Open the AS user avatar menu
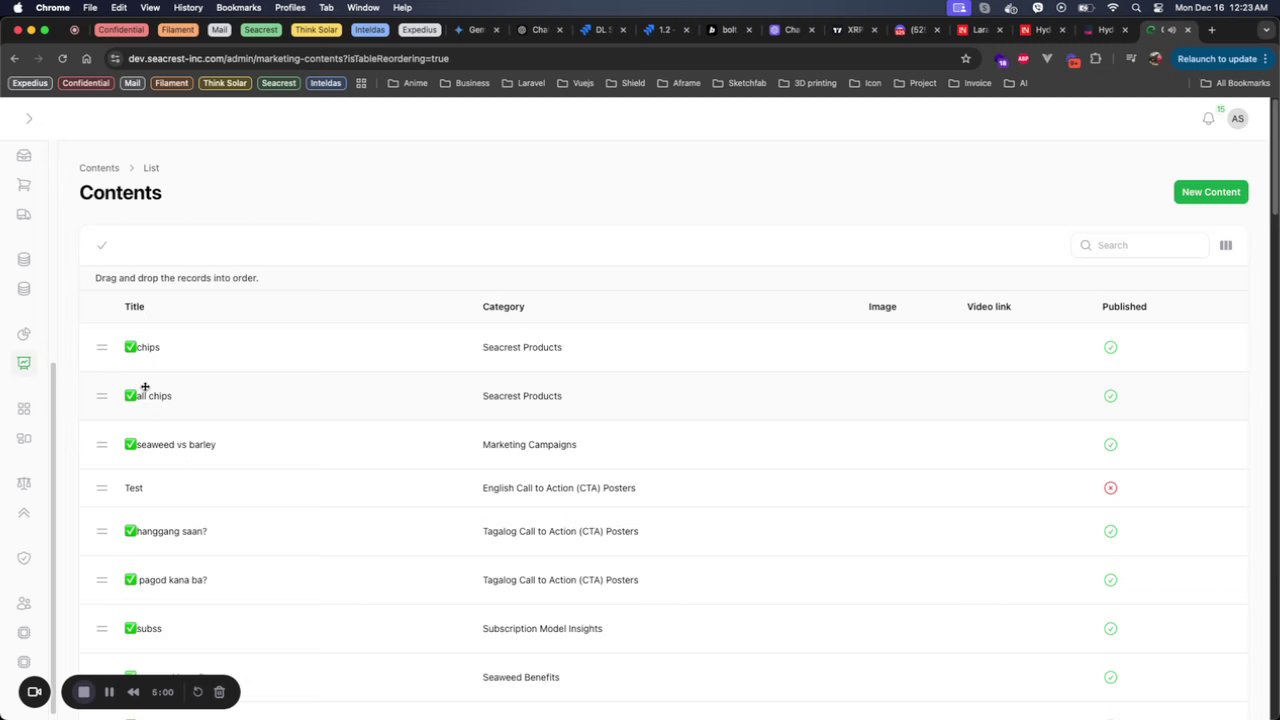This screenshot has height=720, width=1280. coord(1238,119)
